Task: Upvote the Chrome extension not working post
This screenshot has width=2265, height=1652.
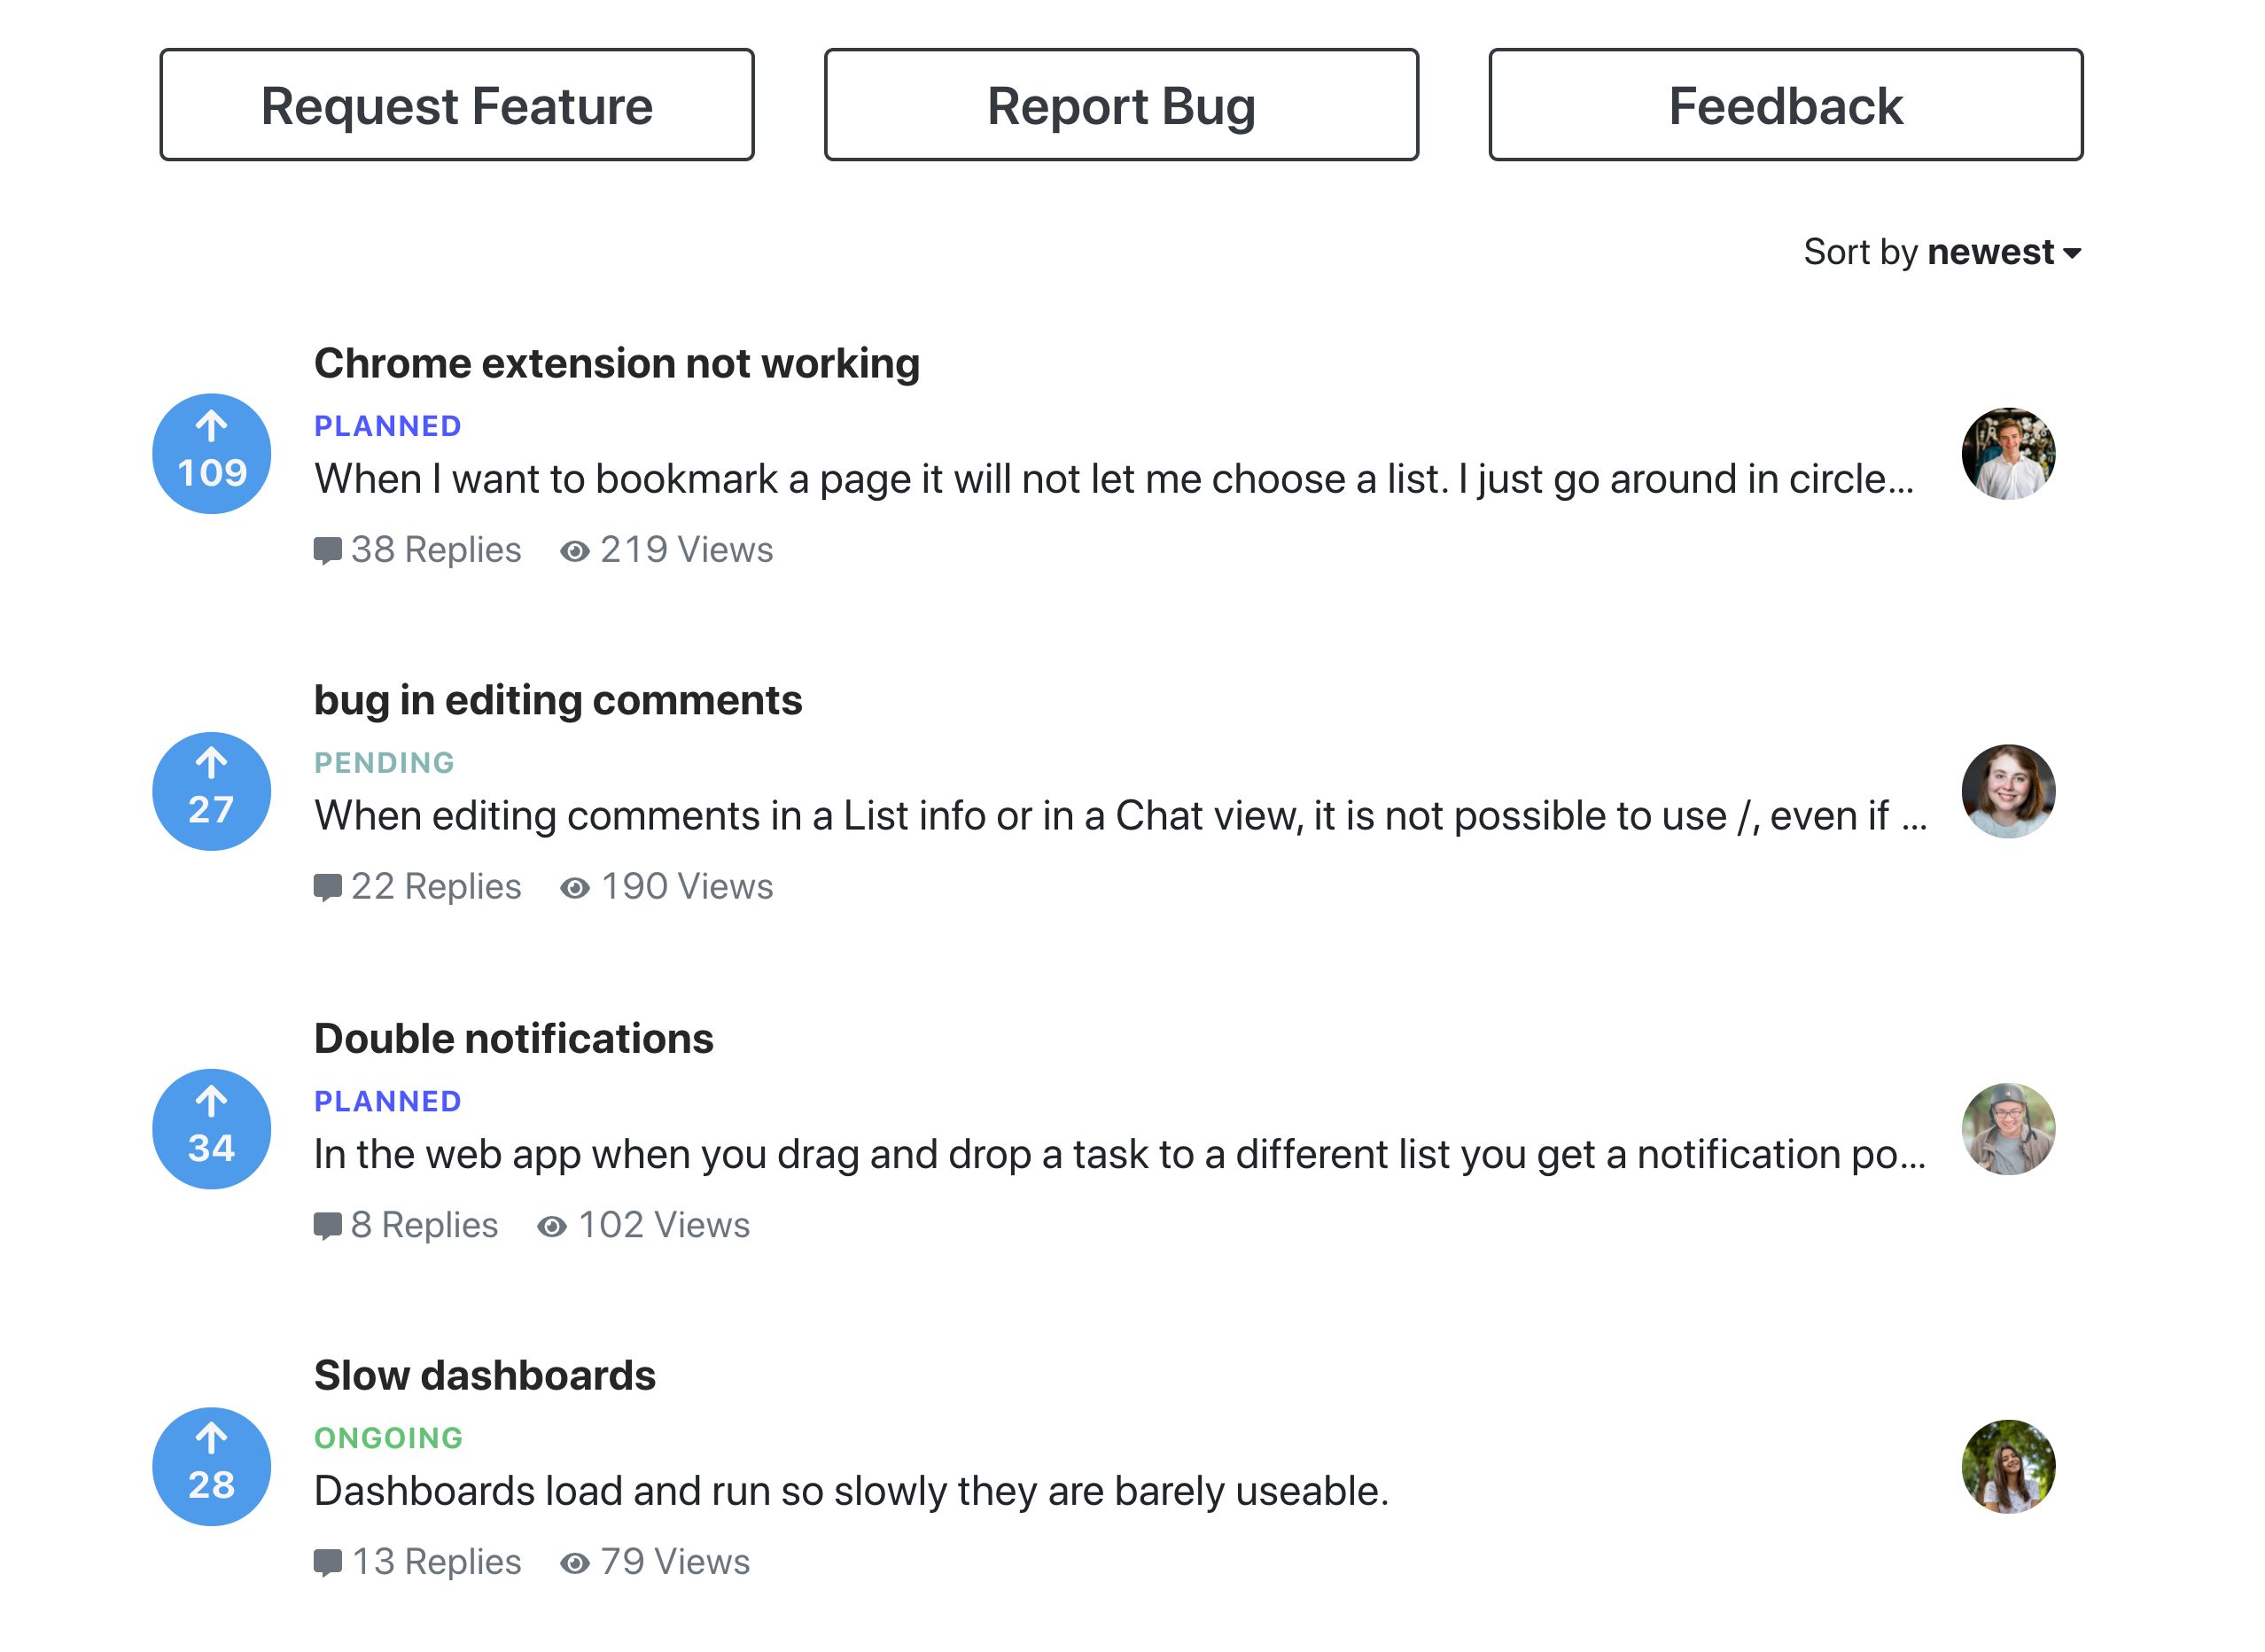Action: 211,454
